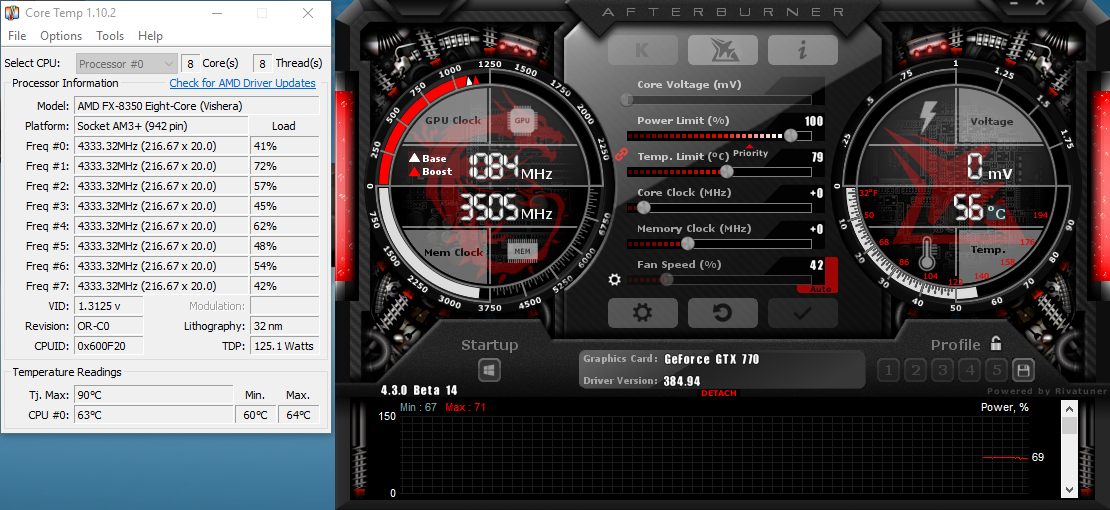Select profile slot 5

[997, 370]
